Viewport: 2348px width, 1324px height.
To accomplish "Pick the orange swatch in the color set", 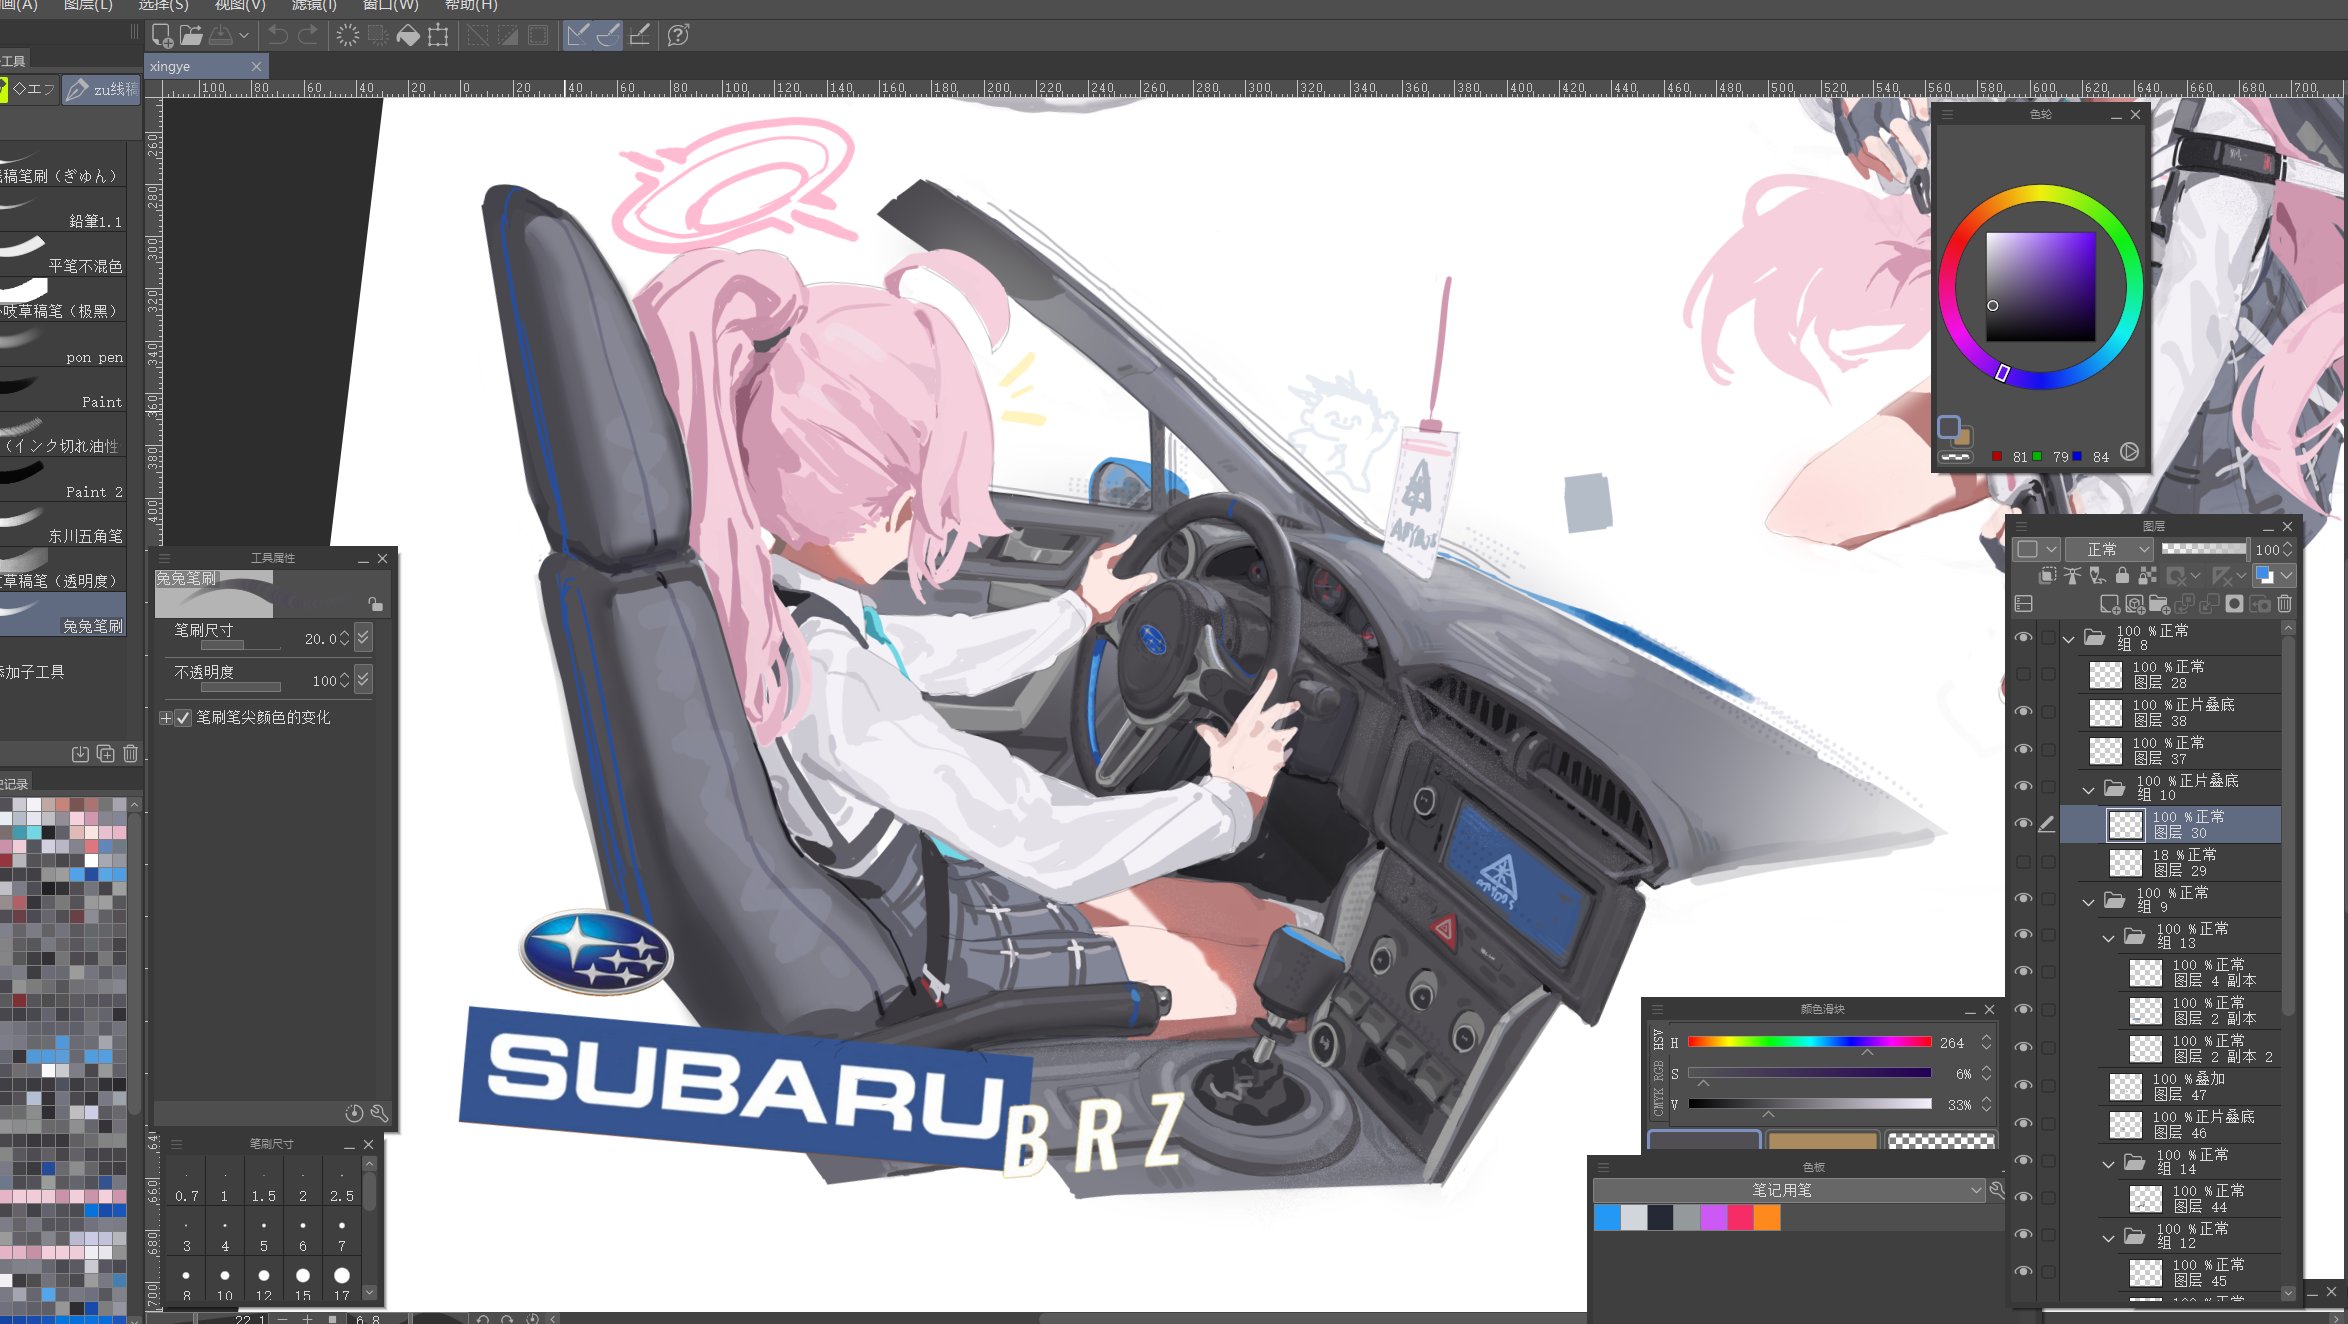I will pos(1766,1217).
